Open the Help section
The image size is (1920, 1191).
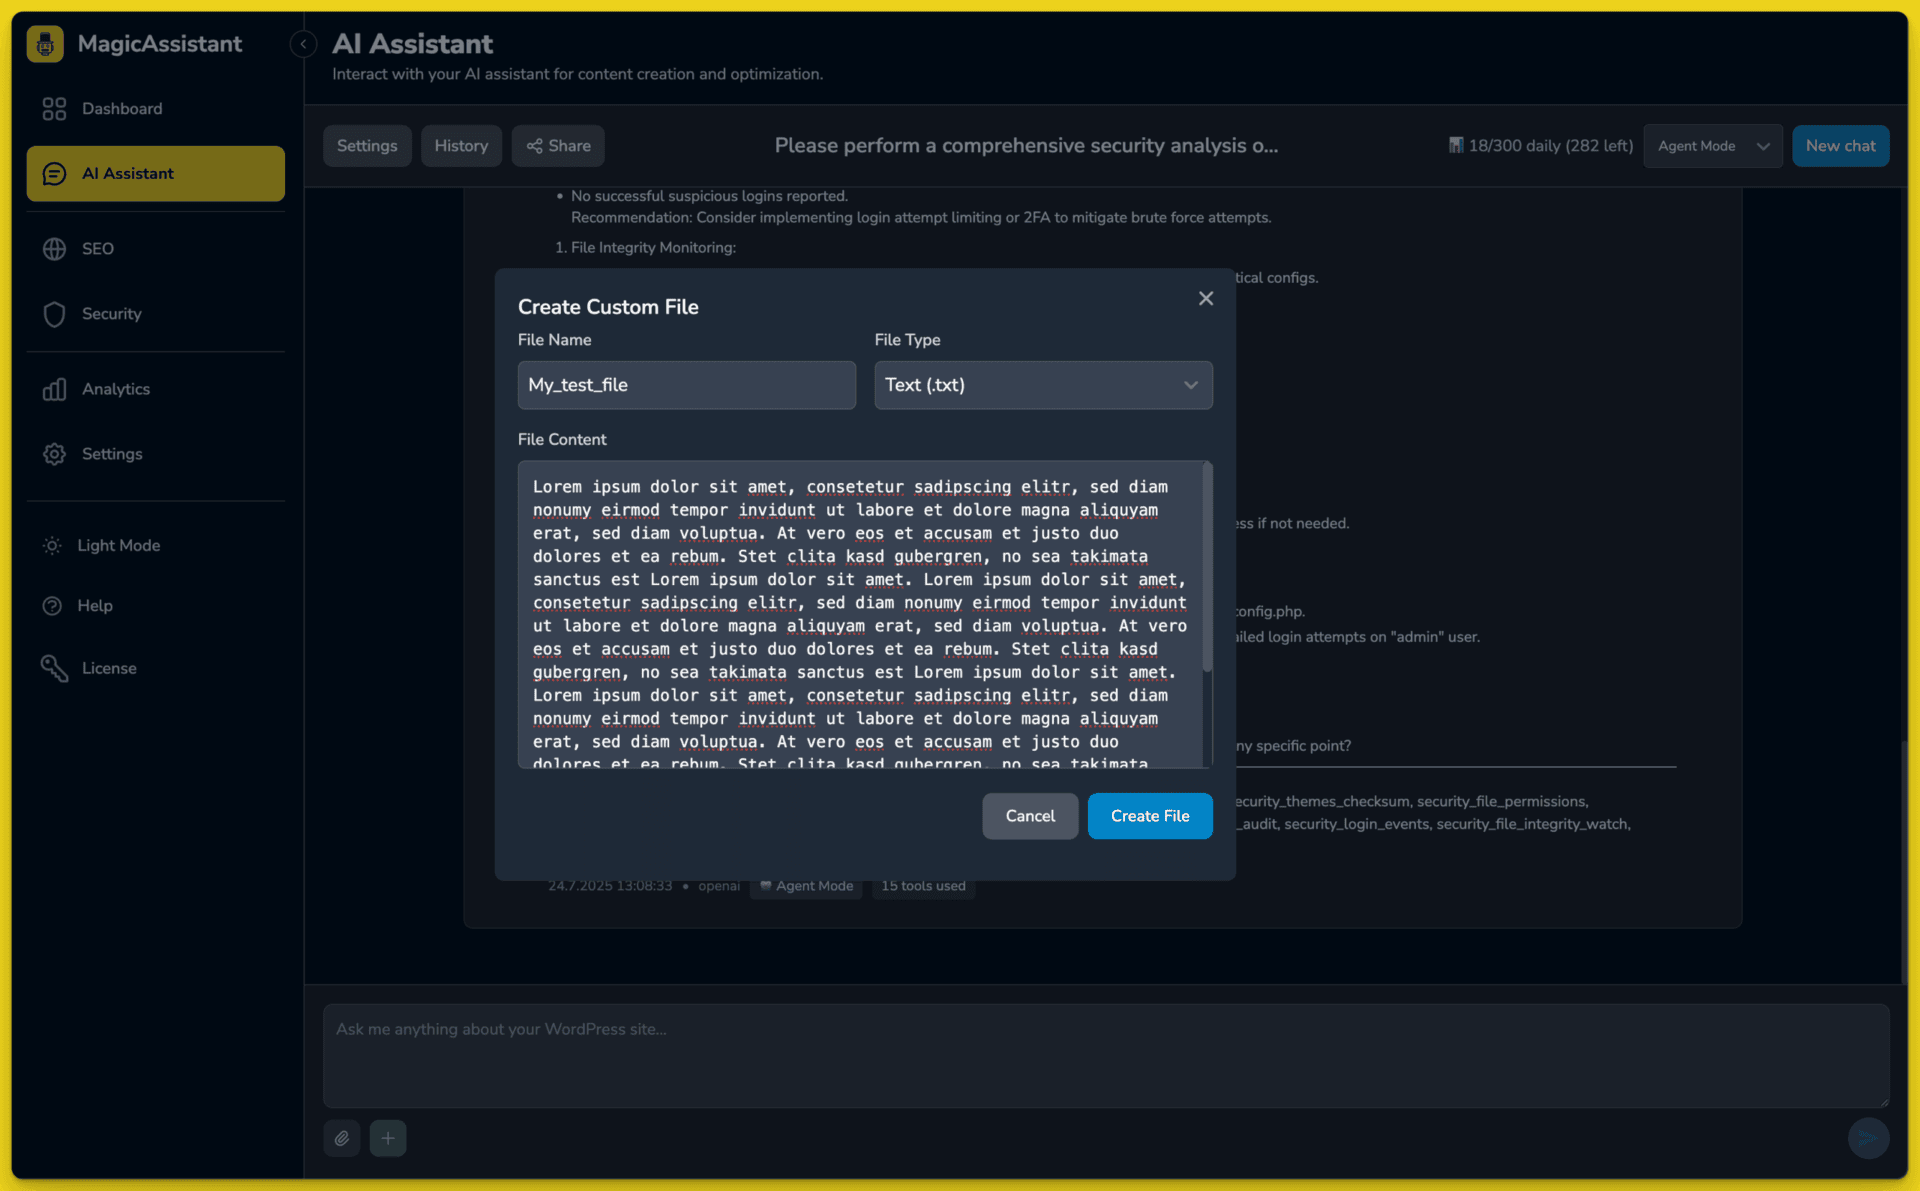[96, 605]
